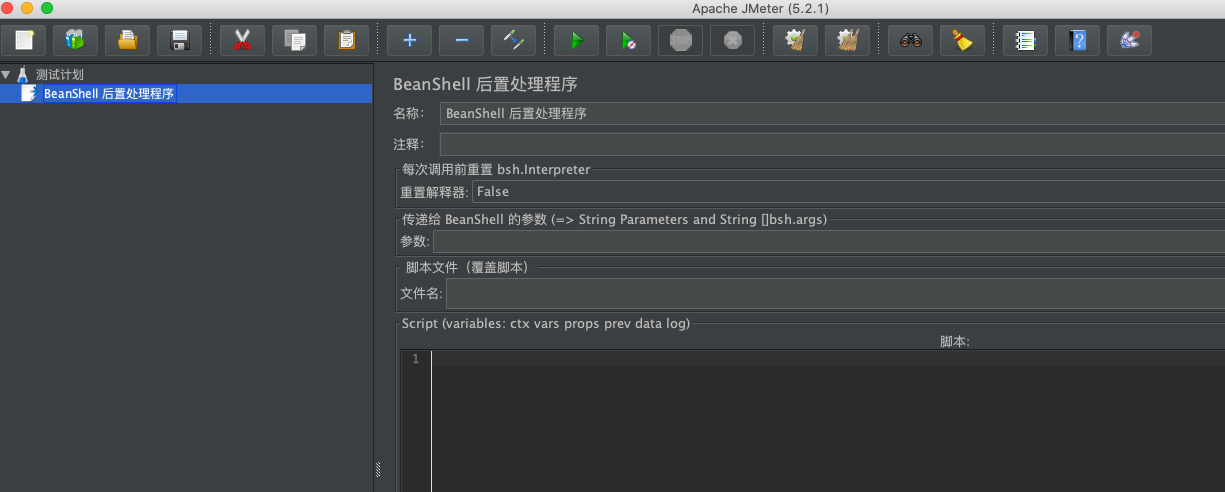This screenshot has width=1225, height=492.
Task: Create a new test plan
Action: click(x=24, y=40)
